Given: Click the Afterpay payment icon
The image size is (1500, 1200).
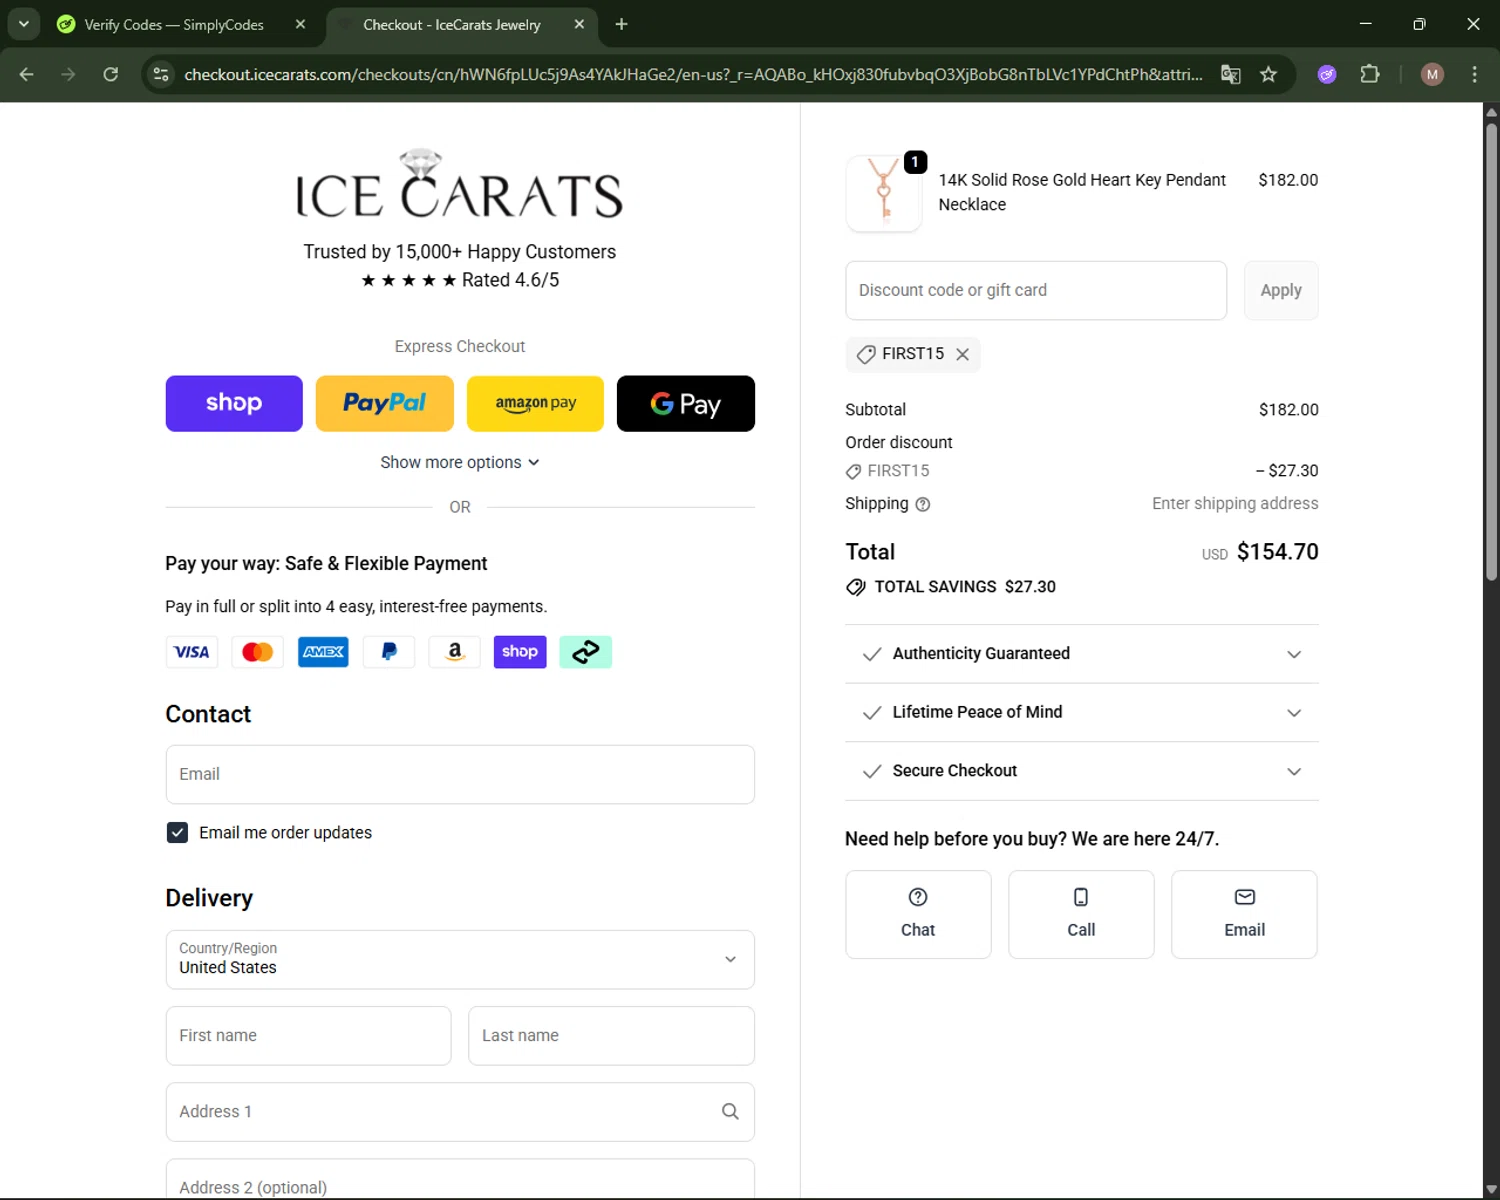Looking at the screenshot, I should tap(586, 652).
